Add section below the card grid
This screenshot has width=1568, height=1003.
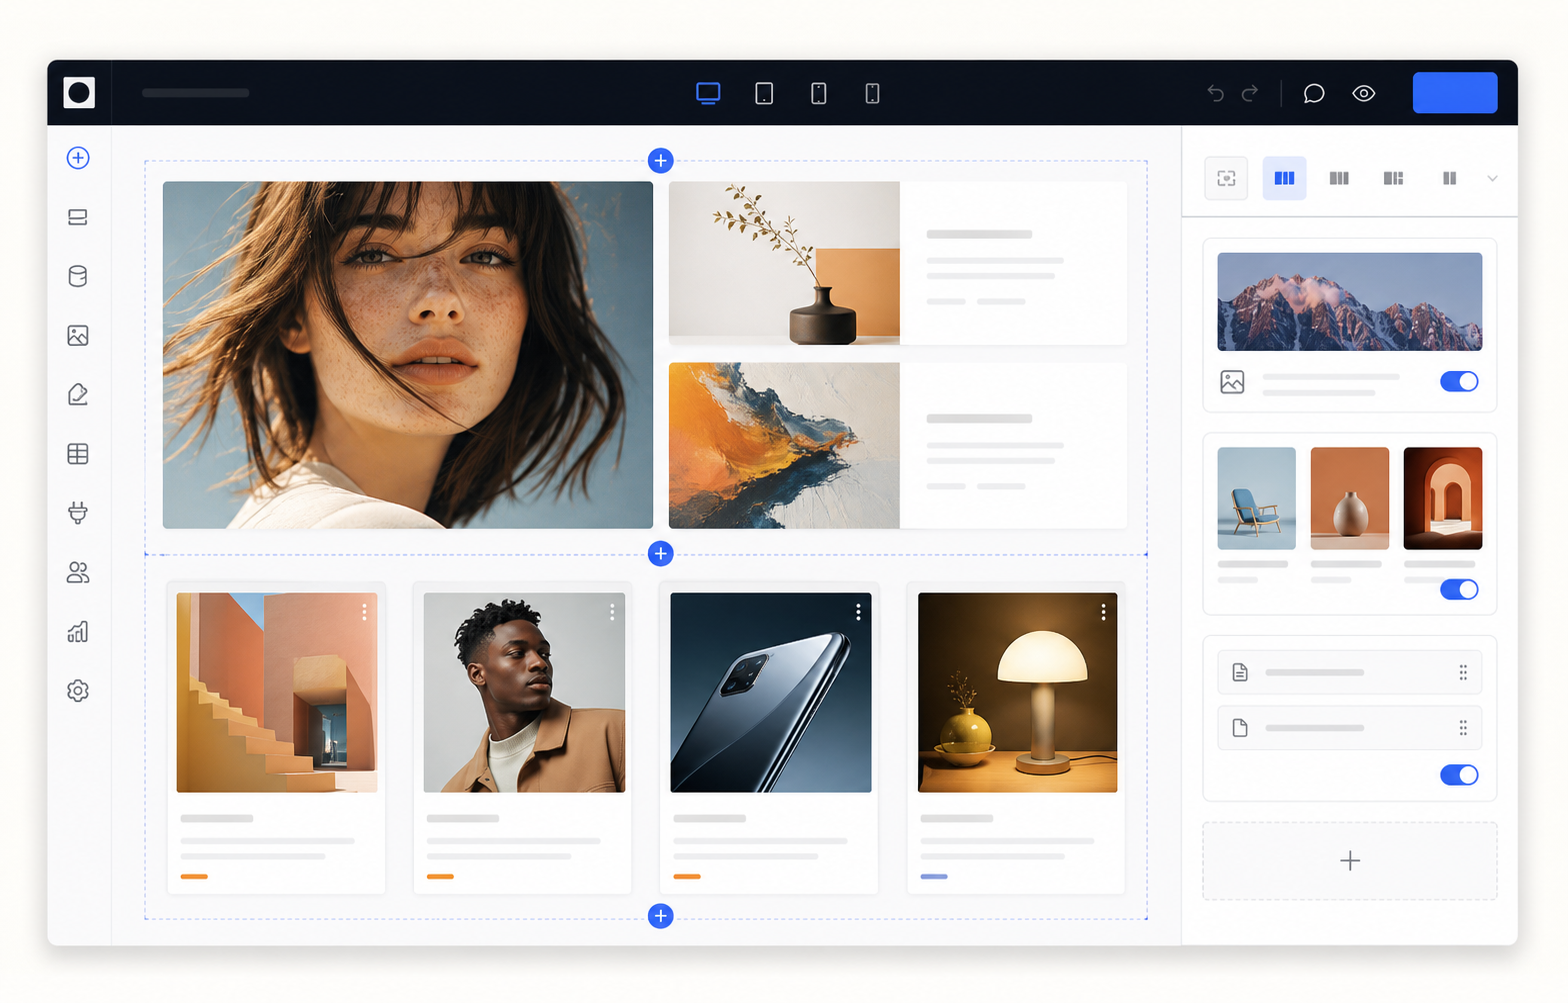click(661, 915)
